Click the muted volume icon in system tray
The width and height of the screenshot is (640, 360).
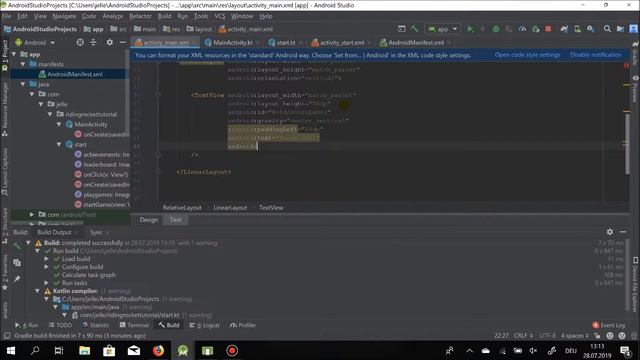pos(533,351)
